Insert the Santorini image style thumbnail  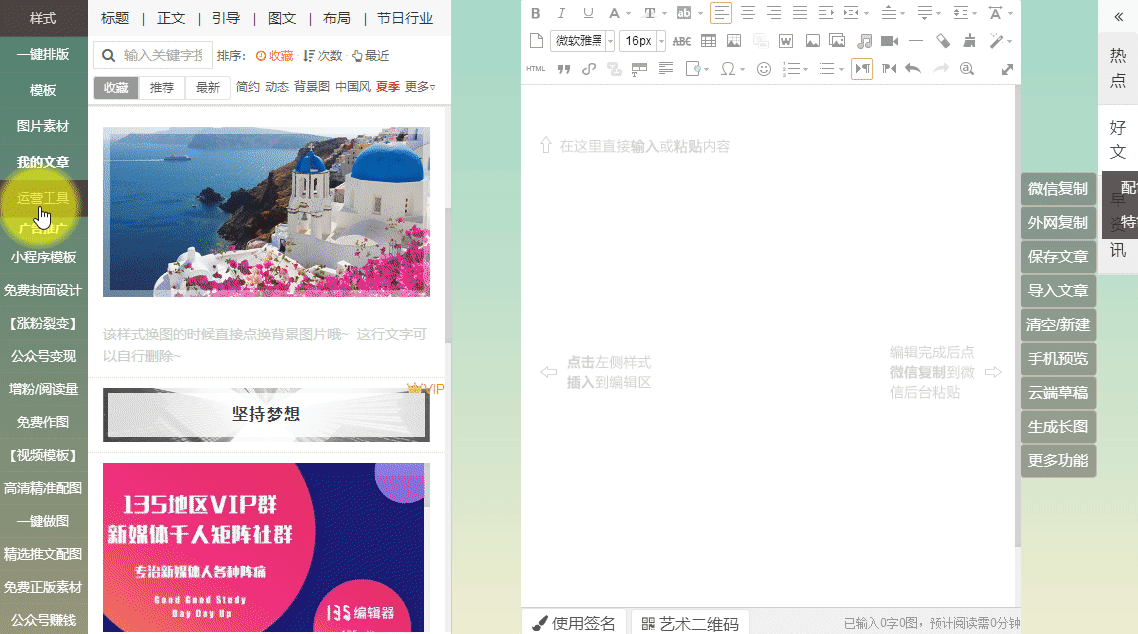[x=266, y=212]
